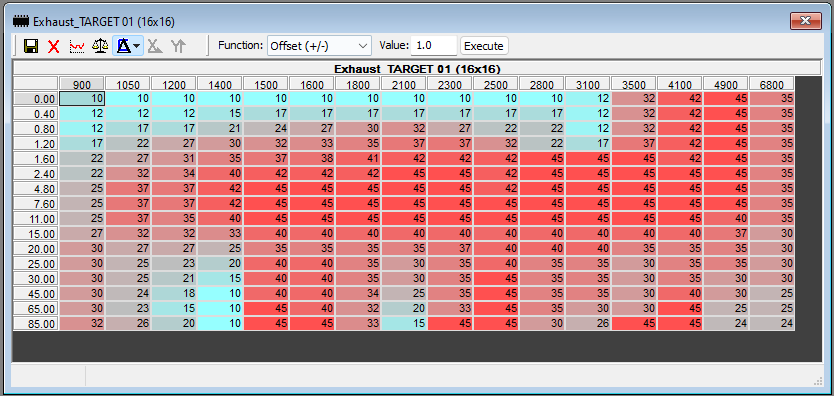
Task: Click the Execute button
Action: point(483,46)
